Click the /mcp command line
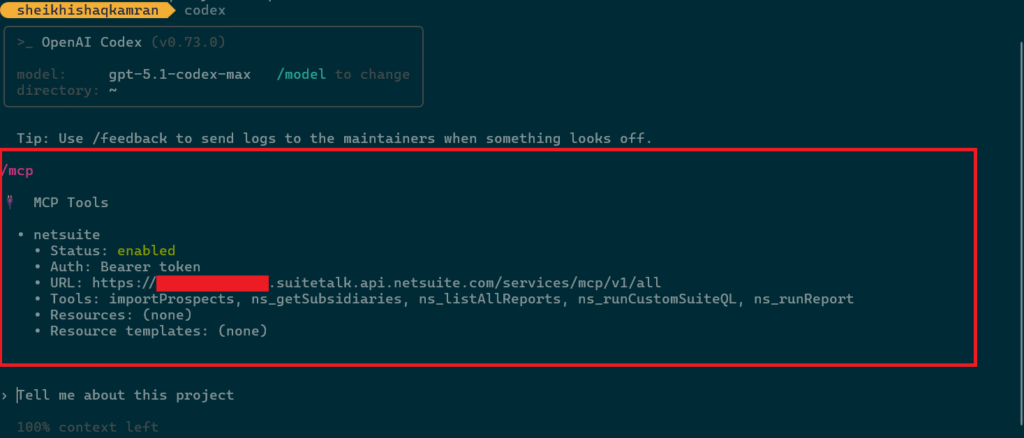This screenshot has width=1024, height=438. 19,171
